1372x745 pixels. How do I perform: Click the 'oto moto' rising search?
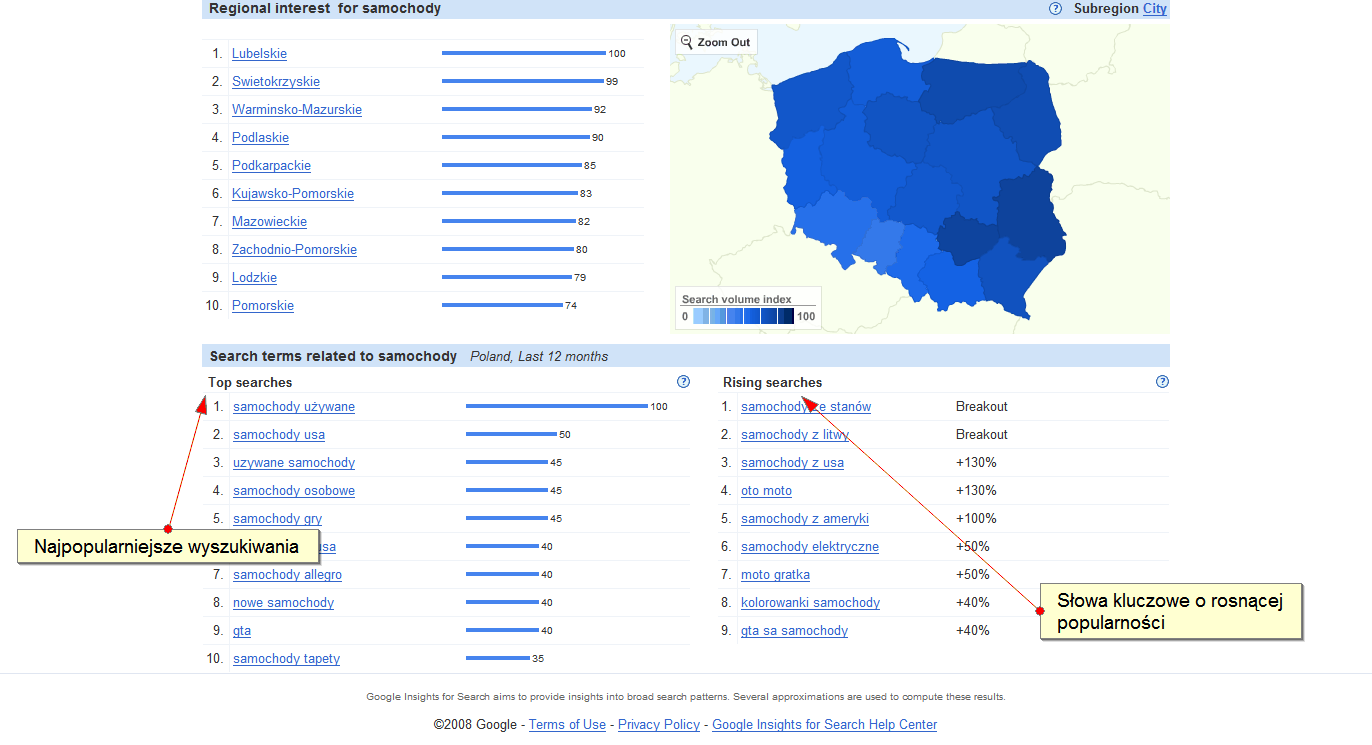tap(766, 491)
